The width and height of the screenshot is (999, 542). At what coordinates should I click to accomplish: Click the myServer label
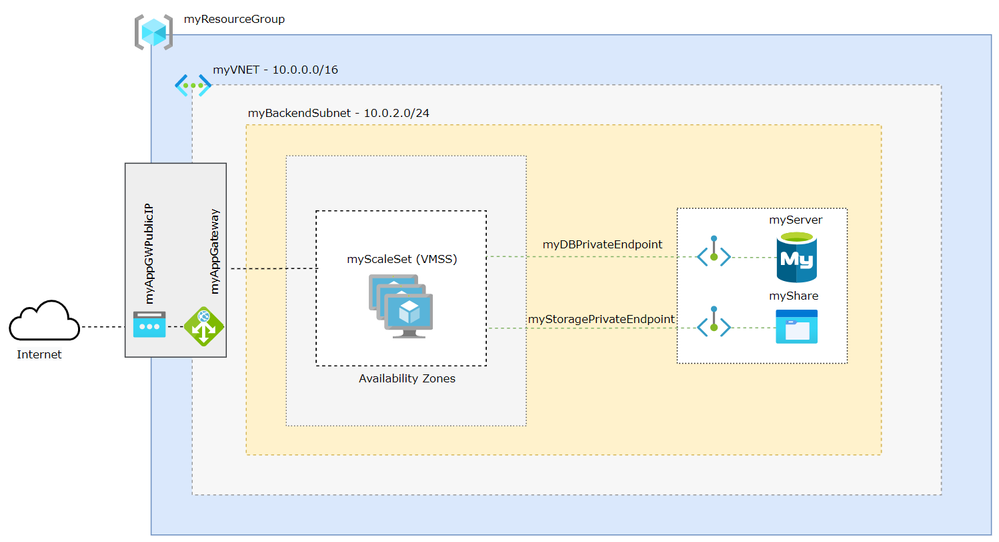(796, 220)
